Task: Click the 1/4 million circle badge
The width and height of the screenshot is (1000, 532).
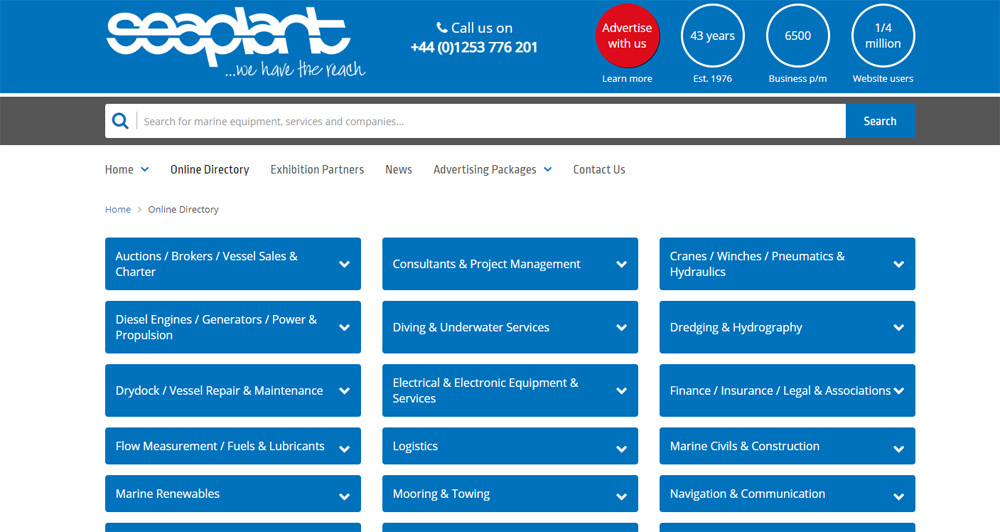Action: point(883,36)
